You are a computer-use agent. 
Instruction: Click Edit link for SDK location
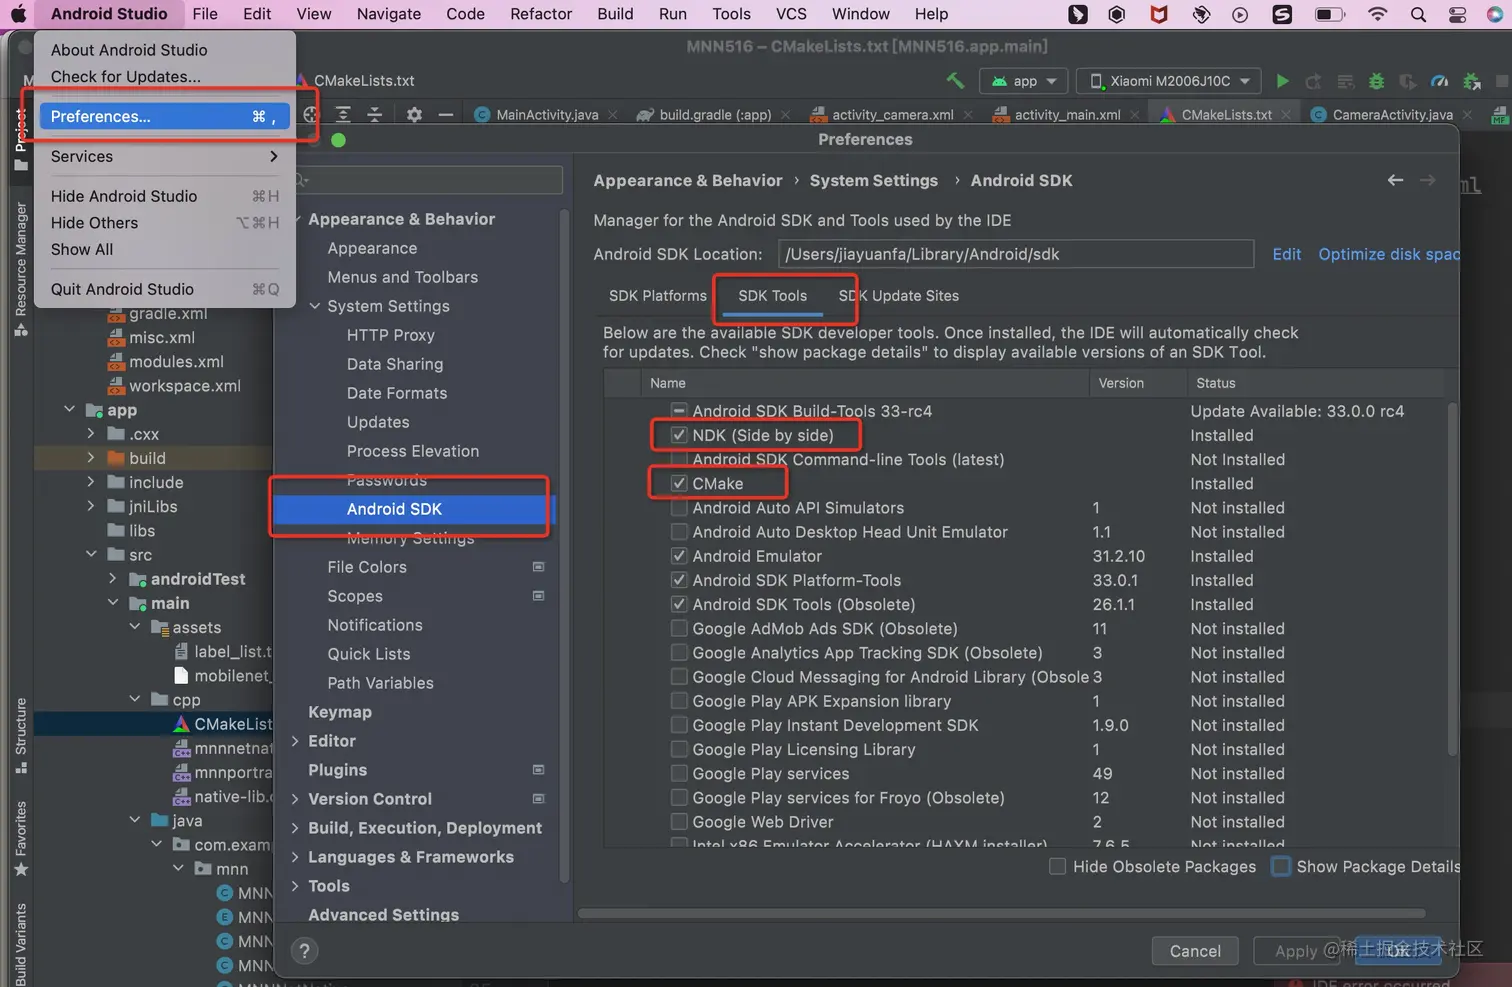[1287, 254]
